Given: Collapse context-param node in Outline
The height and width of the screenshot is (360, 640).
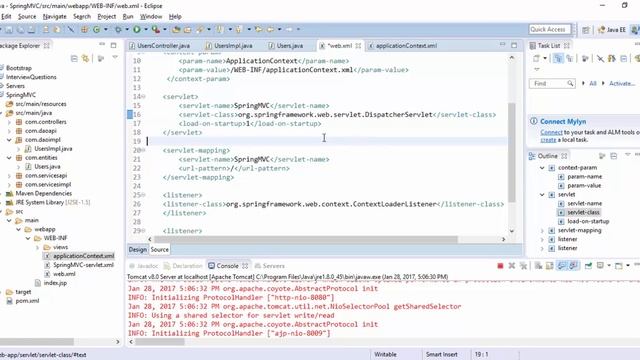Looking at the screenshot, I should (542, 168).
